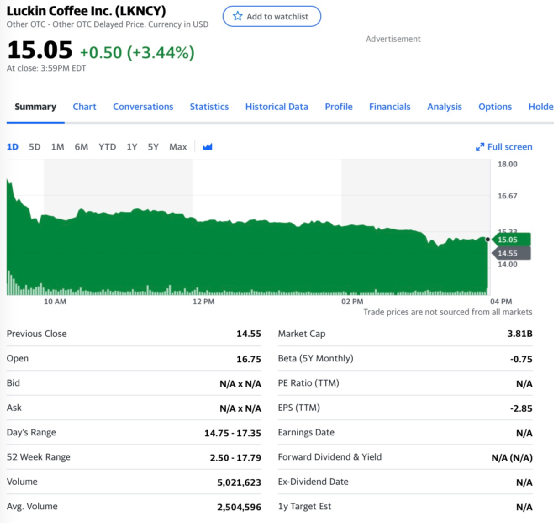The image size is (554, 523).
Task: Open the chart type icon beside Max
Action: pos(207,147)
